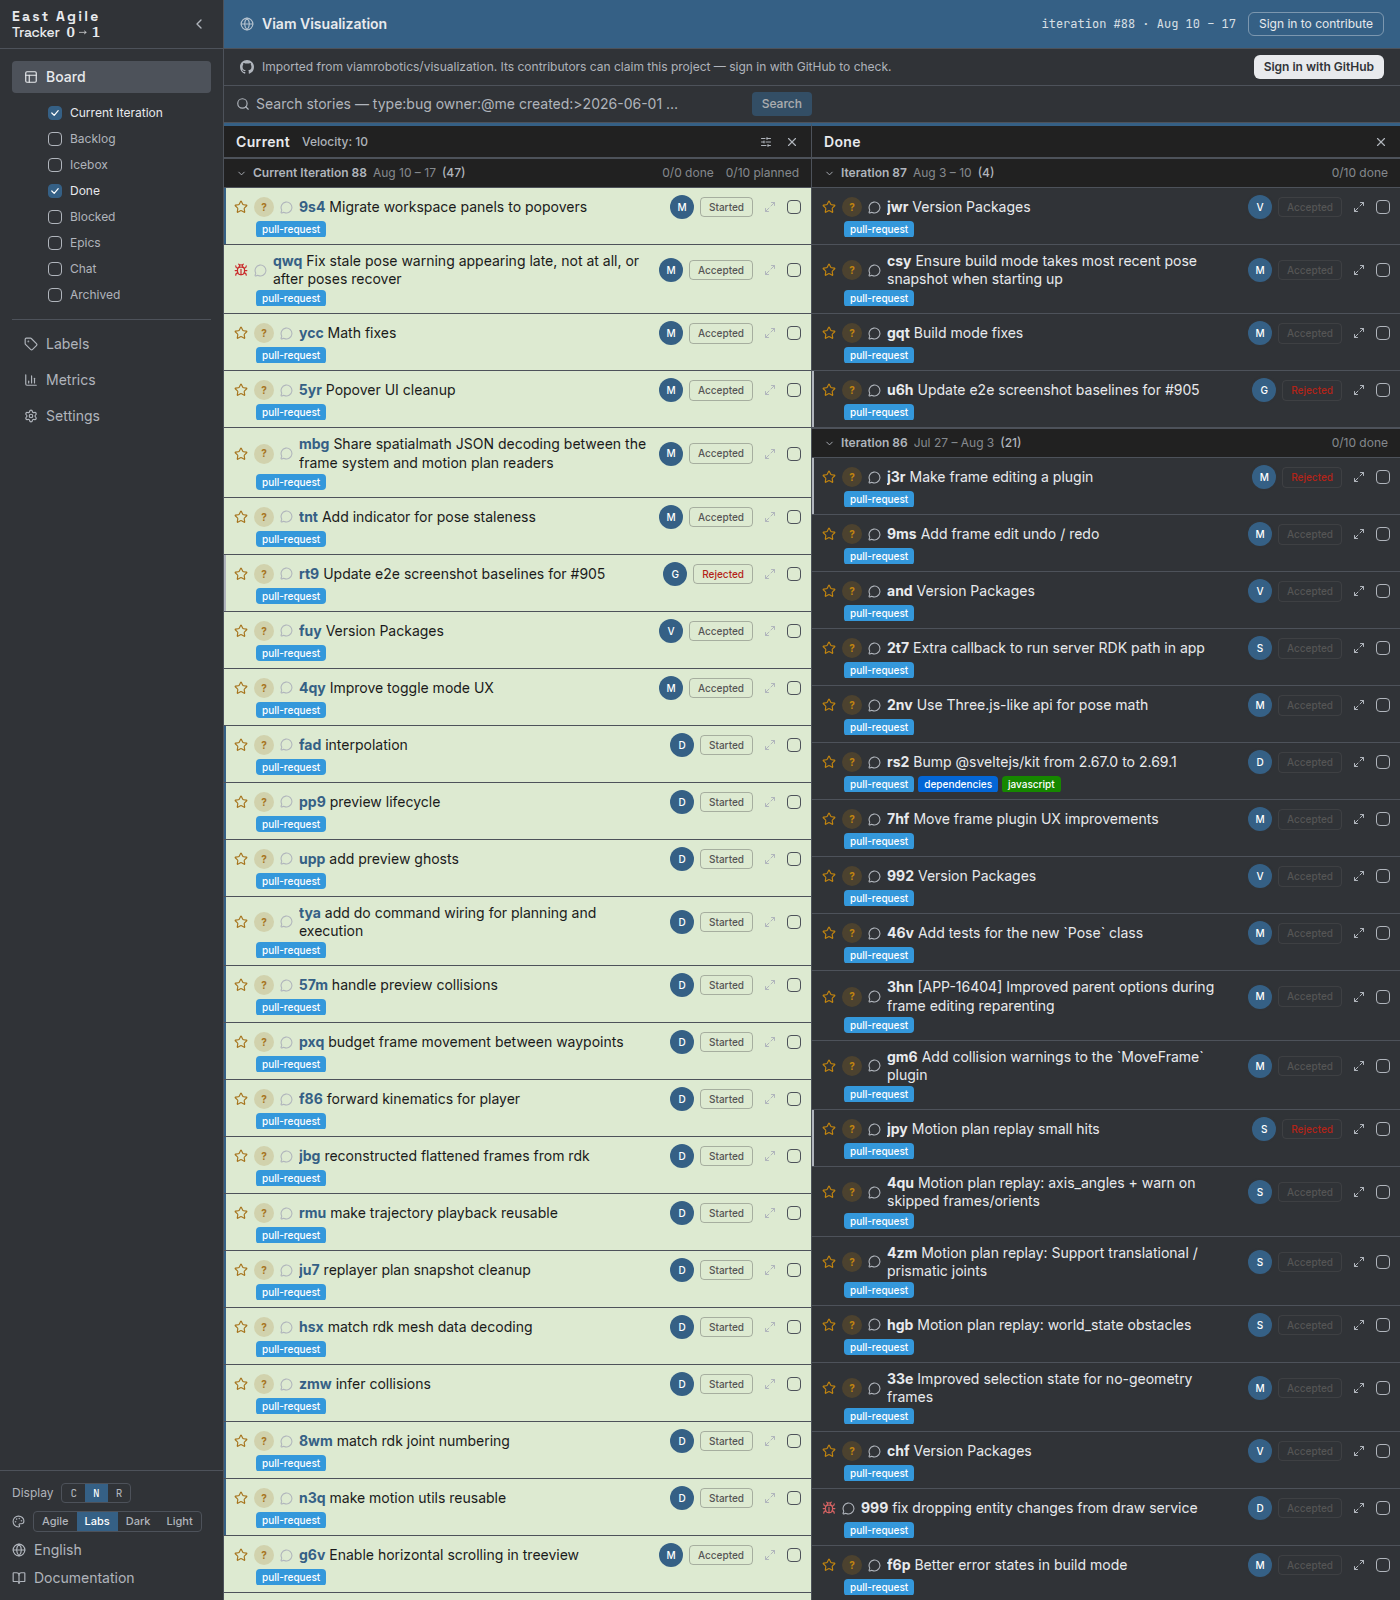The image size is (1400, 1600).
Task: Click the estimate badge on 9ms Add frame edit
Action: click(x=852, y=534)
